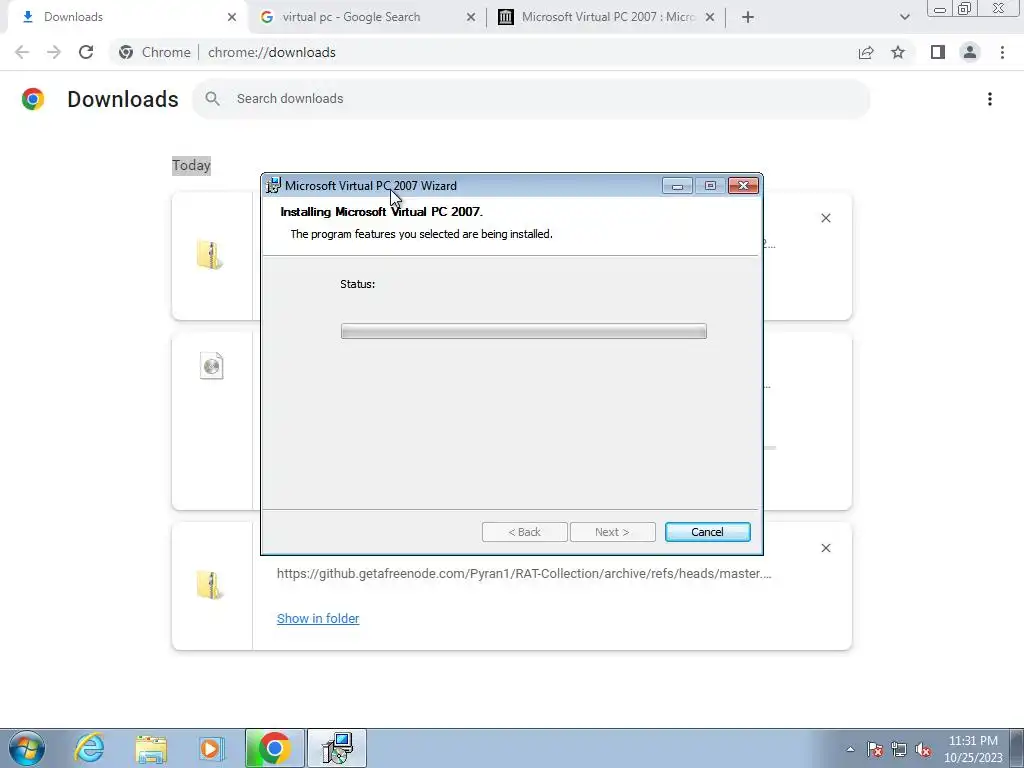Minimize the Chrome browser window
The height and width of the screenshot is (768, 1024).
tap(940, 9)
